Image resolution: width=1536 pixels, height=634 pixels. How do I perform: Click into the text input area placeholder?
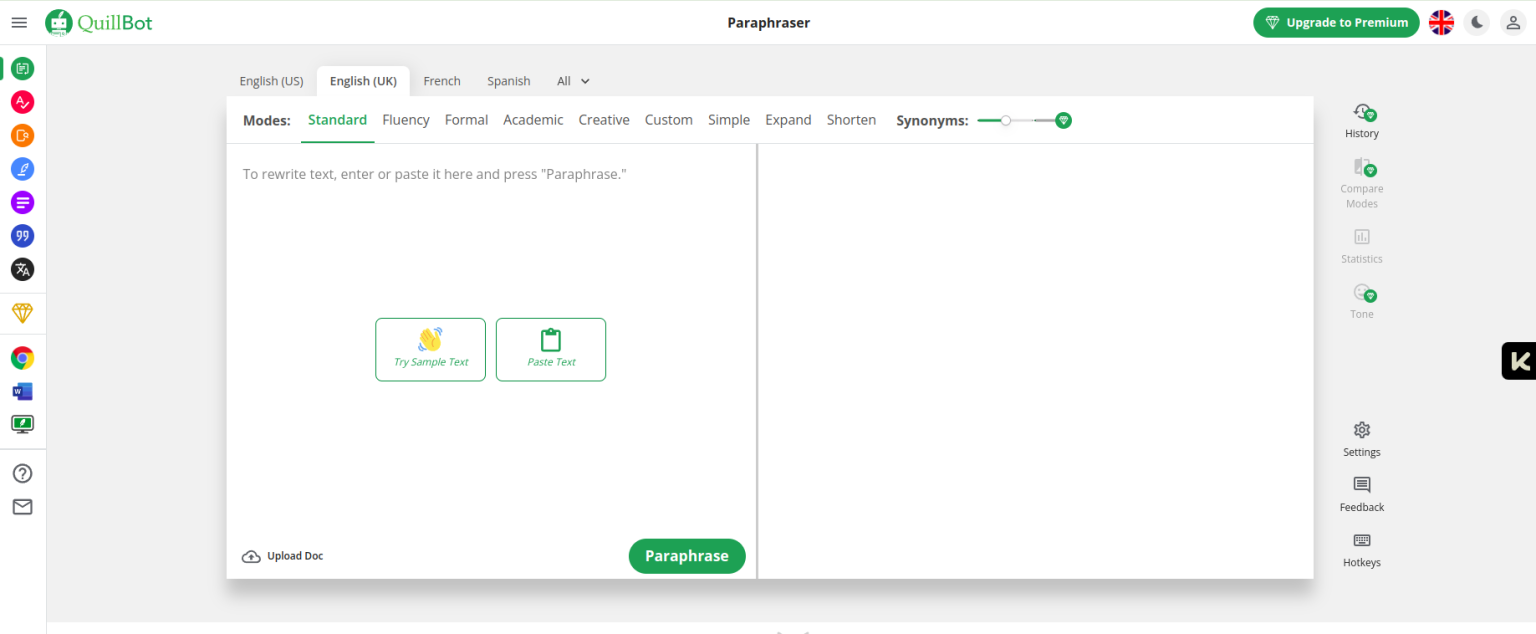434,174
